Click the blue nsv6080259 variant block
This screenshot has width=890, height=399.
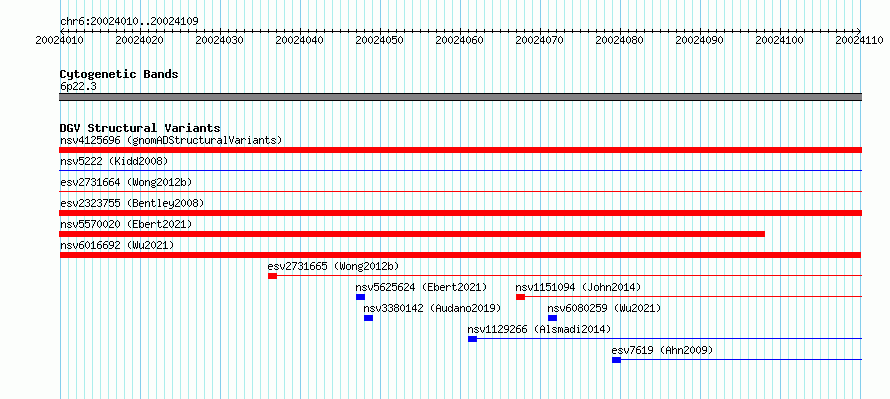tap(552, 318)
